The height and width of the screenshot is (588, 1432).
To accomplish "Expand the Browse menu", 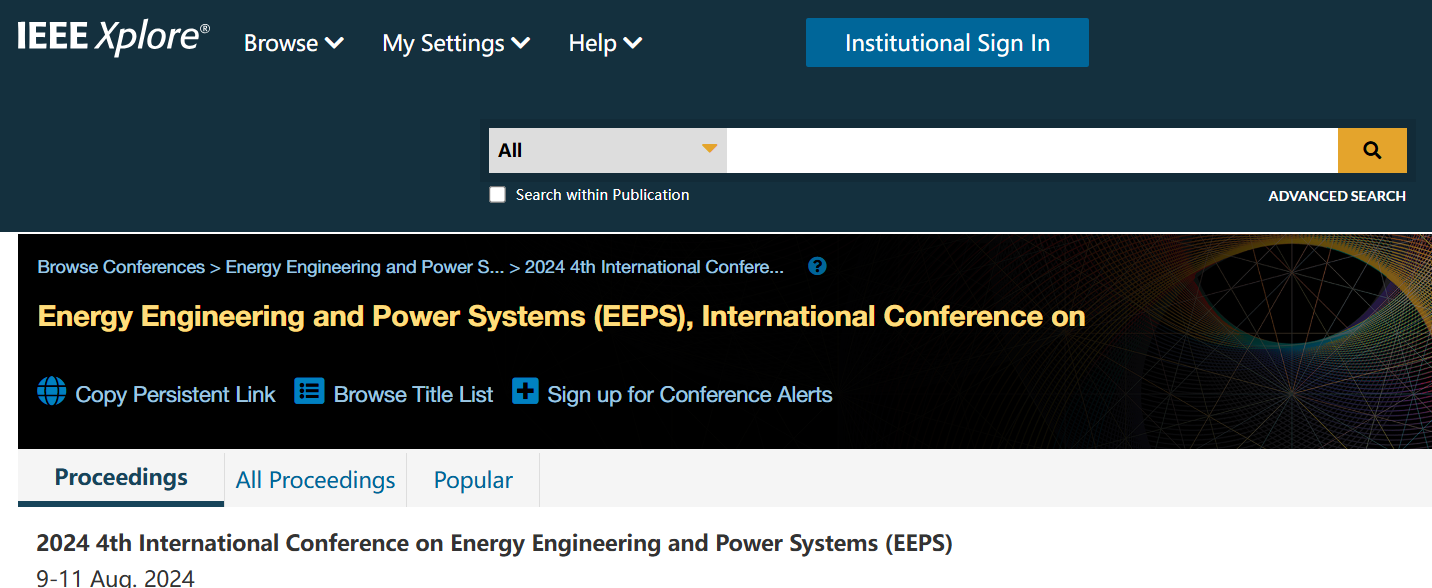I will (294, 43).
